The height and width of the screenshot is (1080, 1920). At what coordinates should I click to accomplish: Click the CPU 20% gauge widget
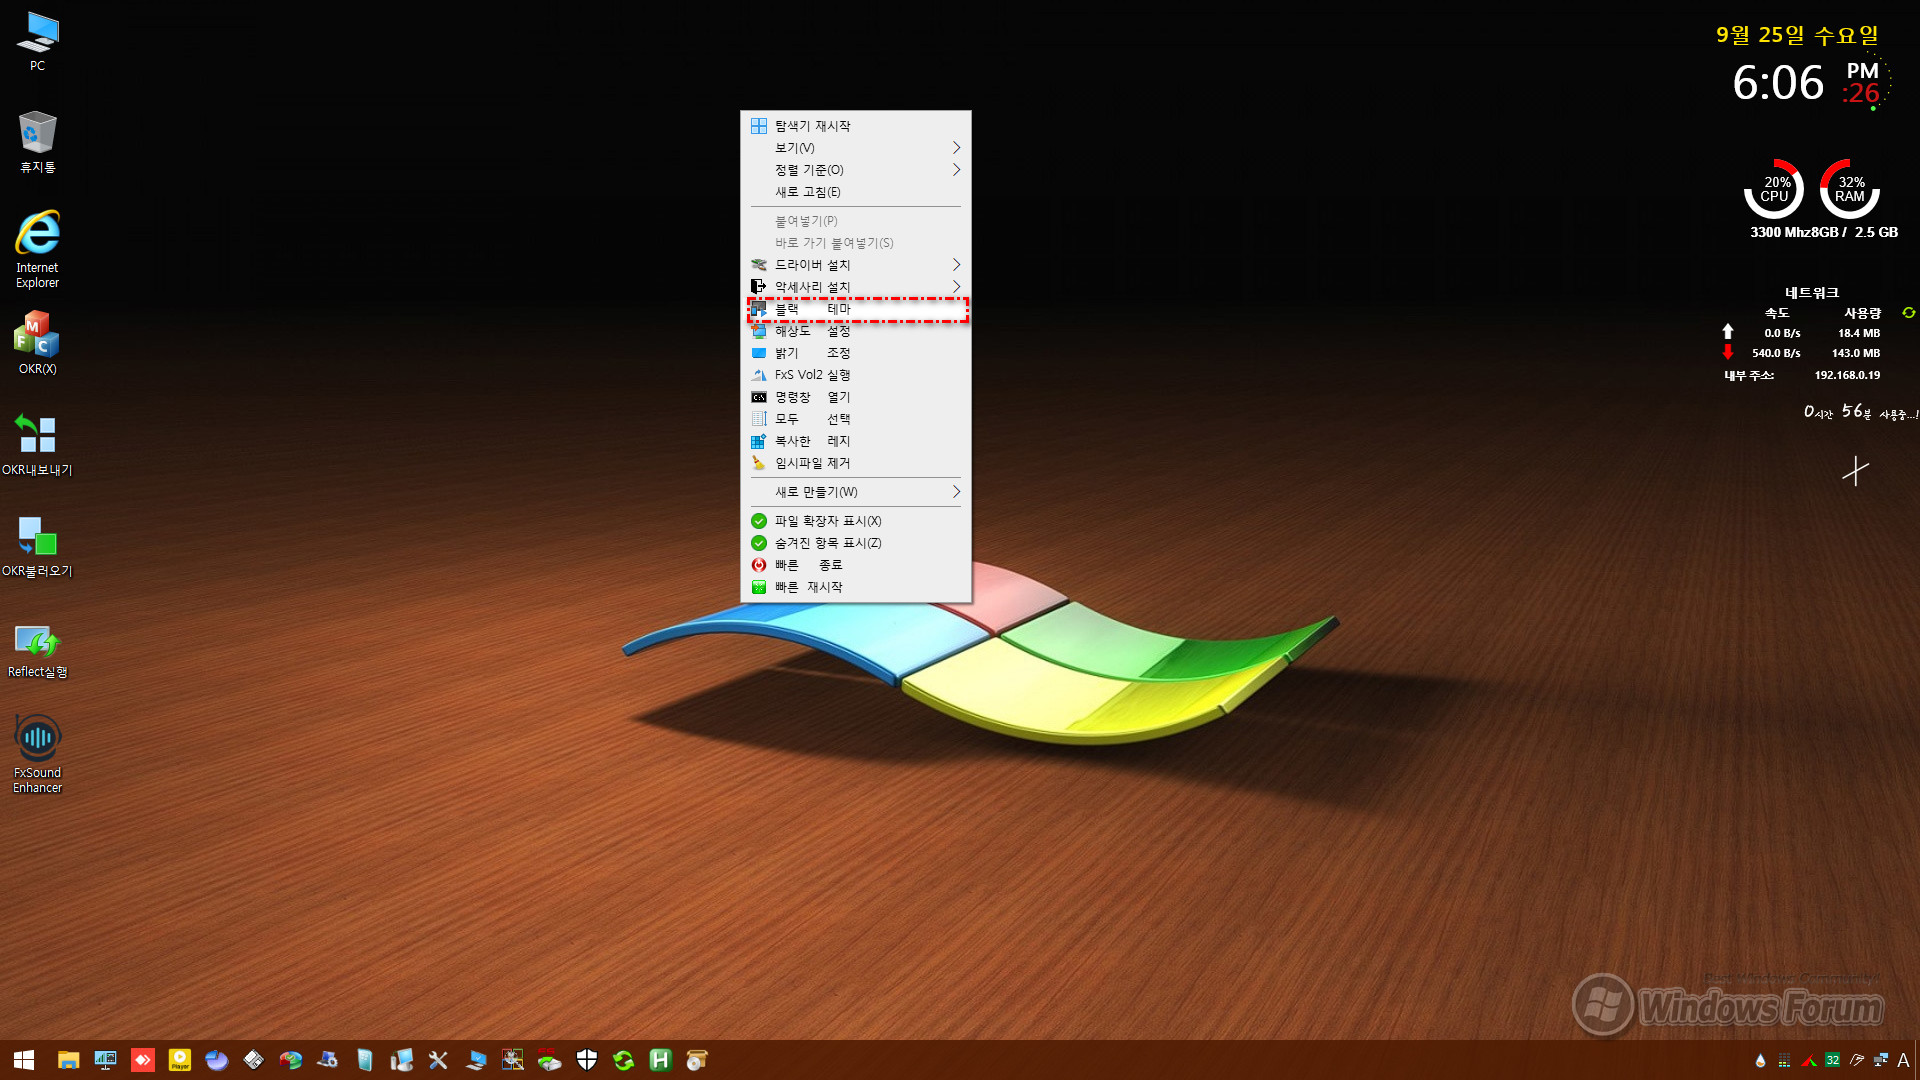click(1775, 189)
